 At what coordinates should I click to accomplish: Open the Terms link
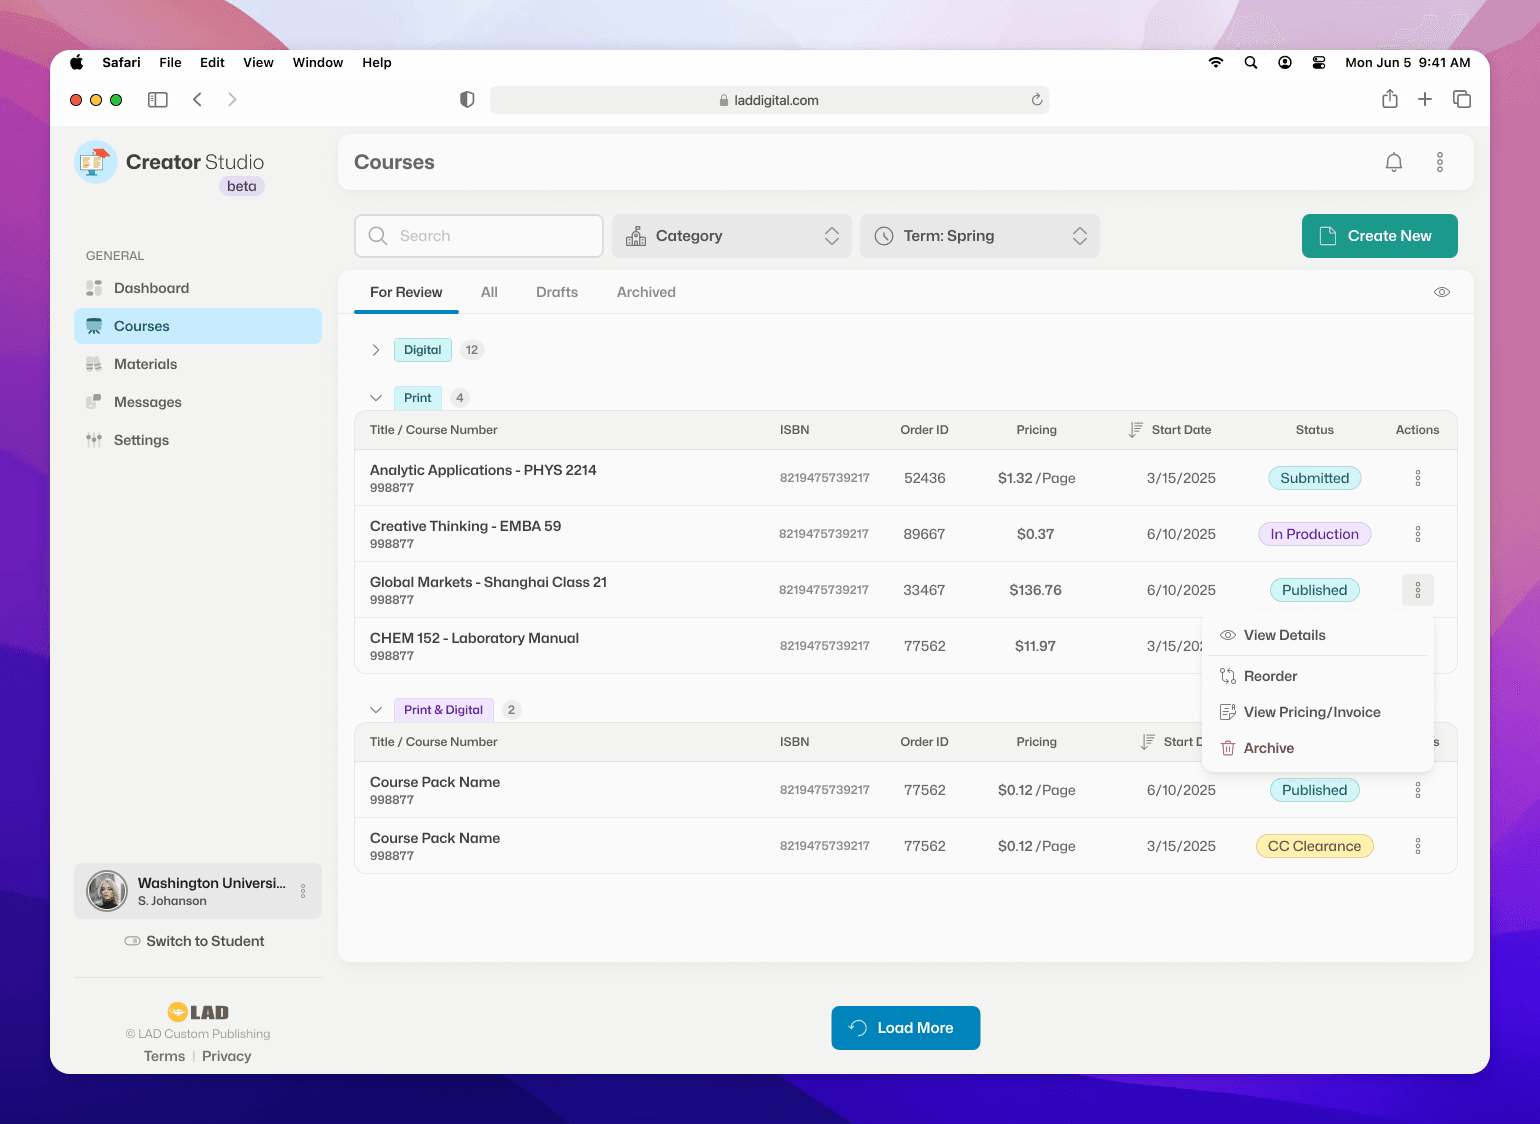tap(164, 1056)
